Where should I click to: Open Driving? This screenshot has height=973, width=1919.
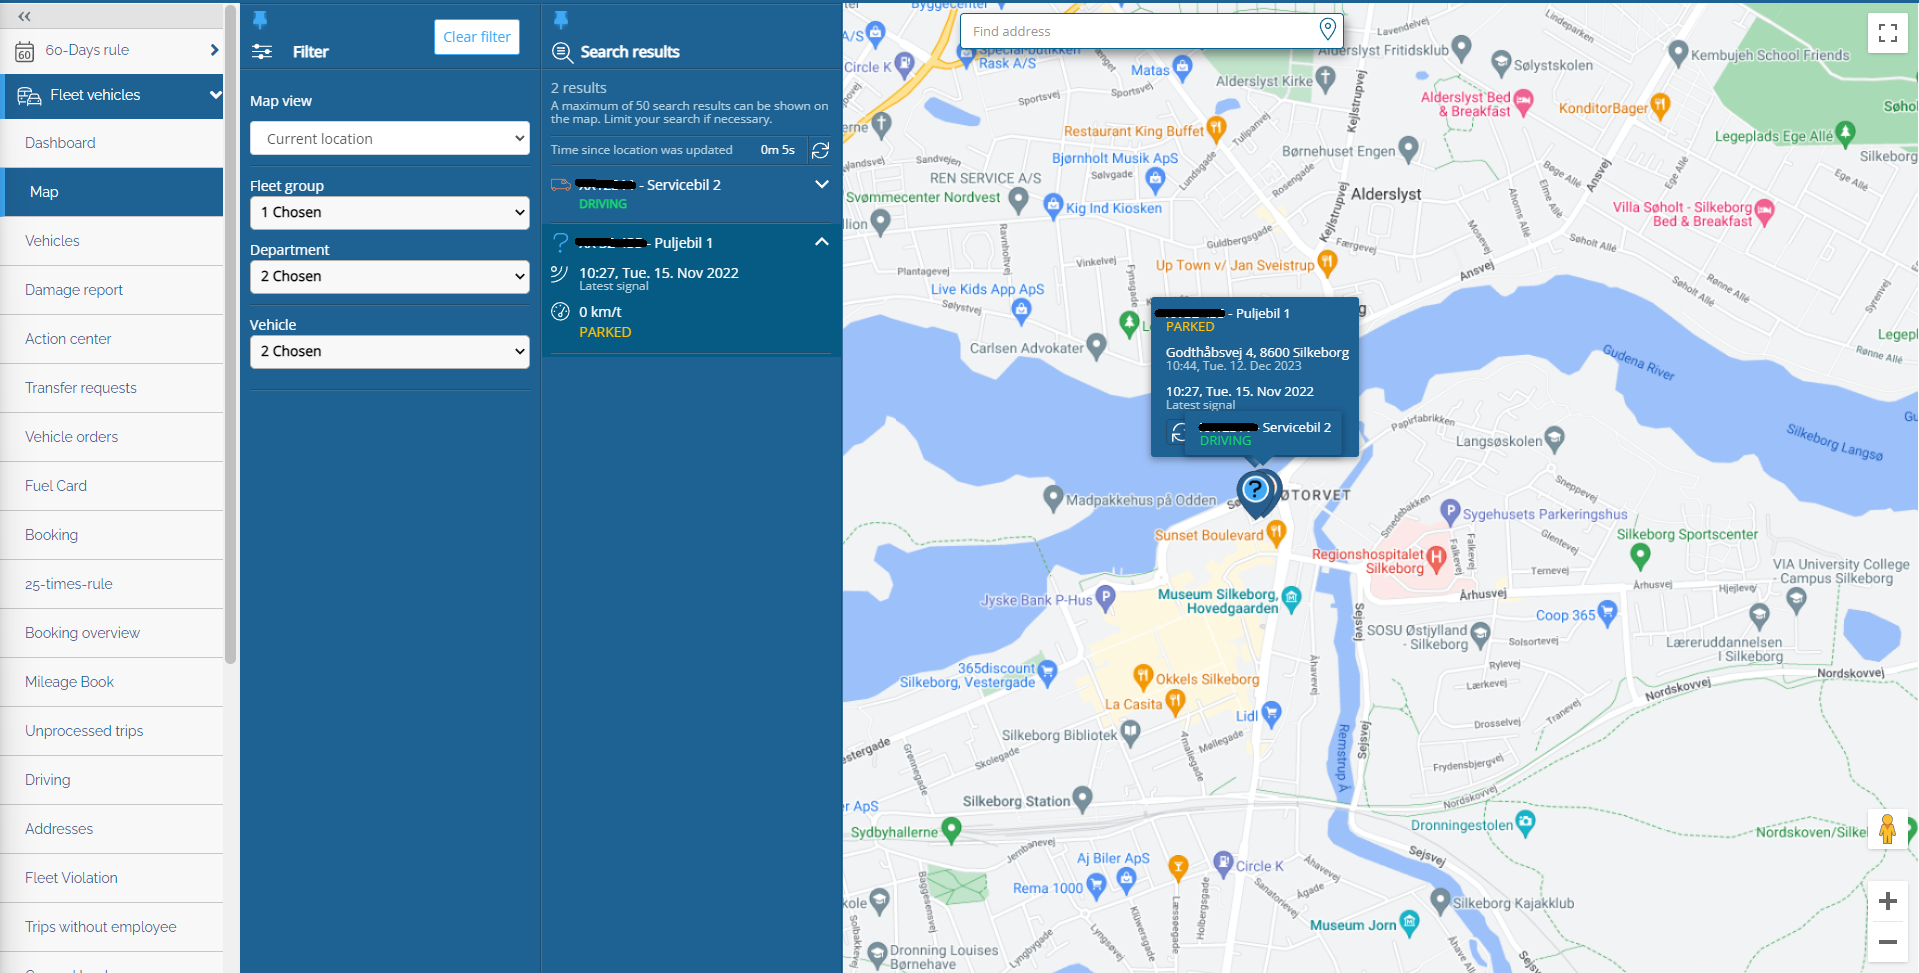click(112, 780)
